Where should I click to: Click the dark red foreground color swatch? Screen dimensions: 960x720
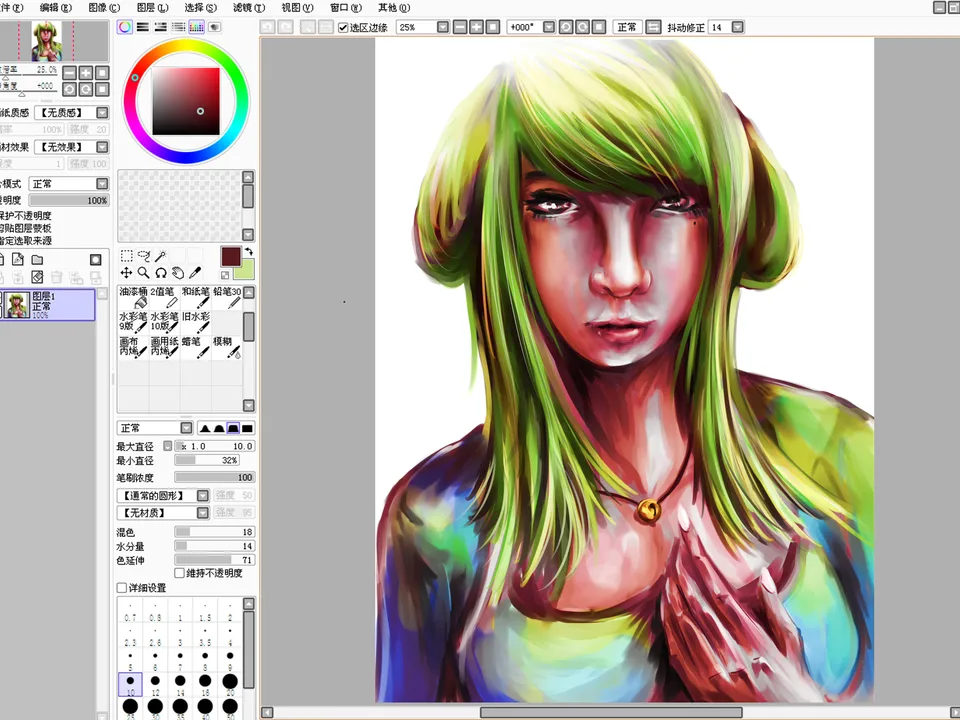231,256
